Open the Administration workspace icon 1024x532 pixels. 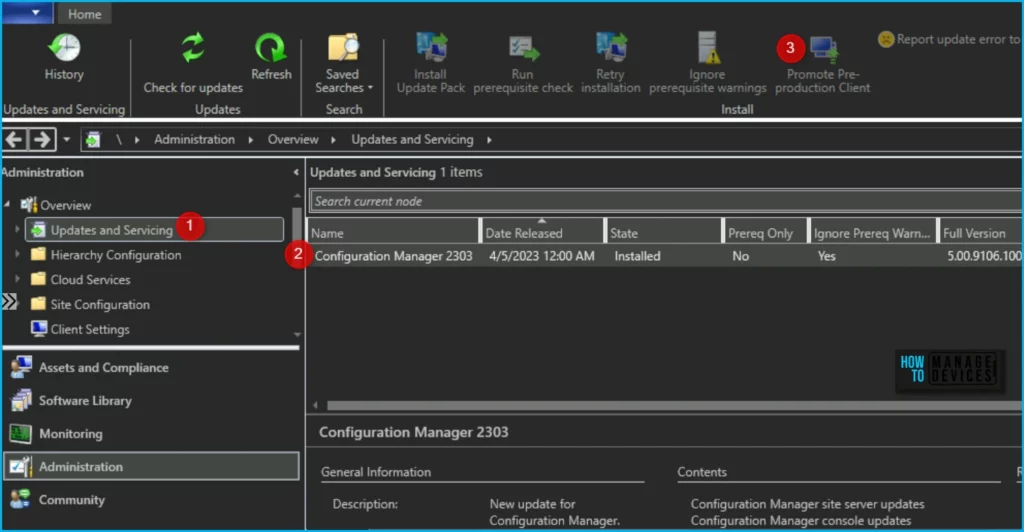(x=20, y=466)
